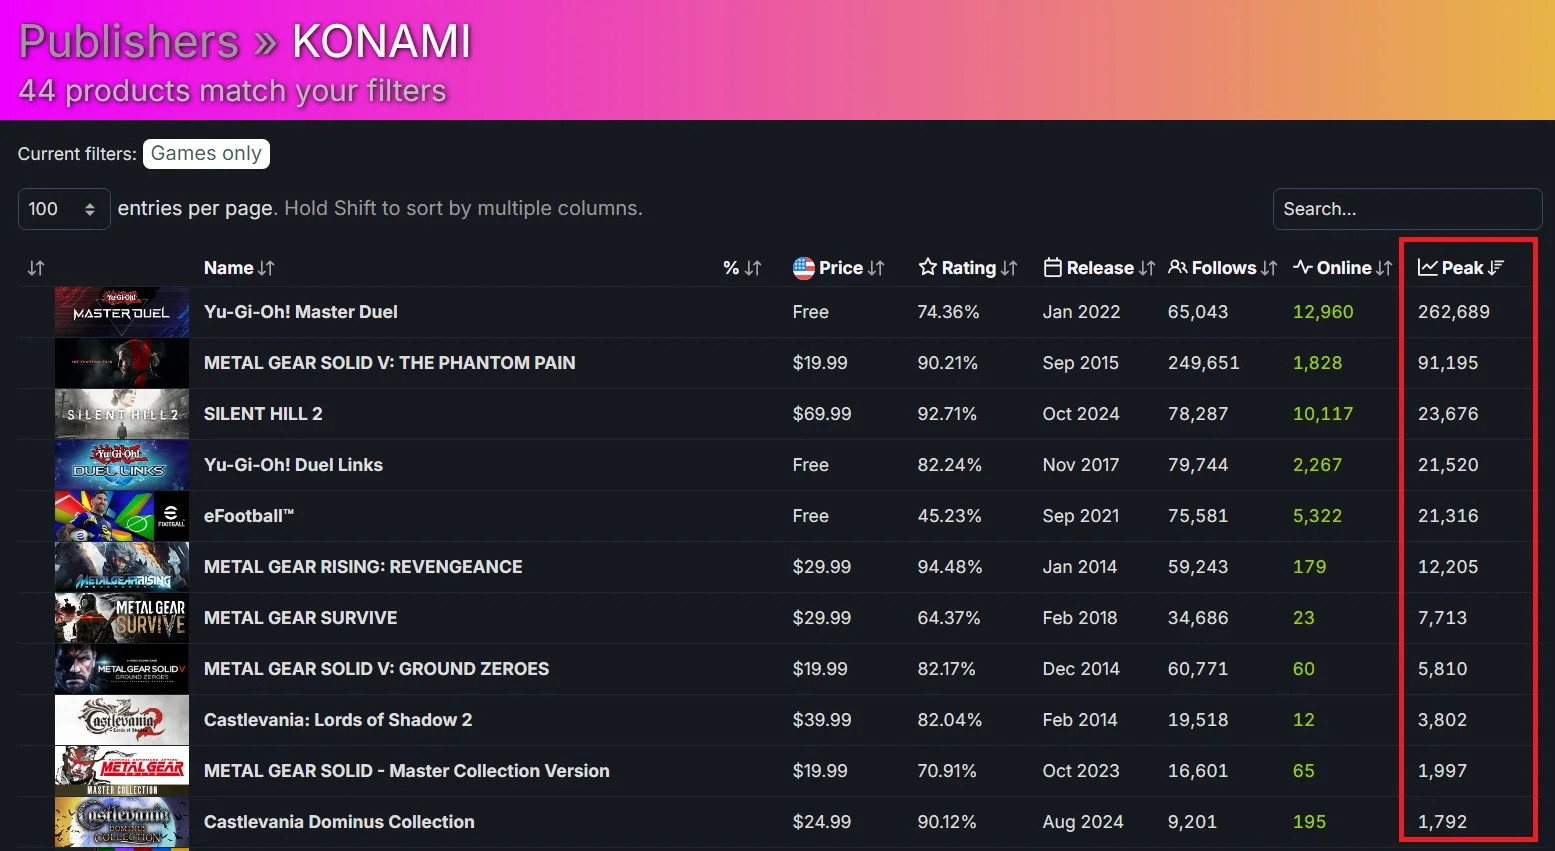Click the Duel Links game thumbnail

coord(122,465)
